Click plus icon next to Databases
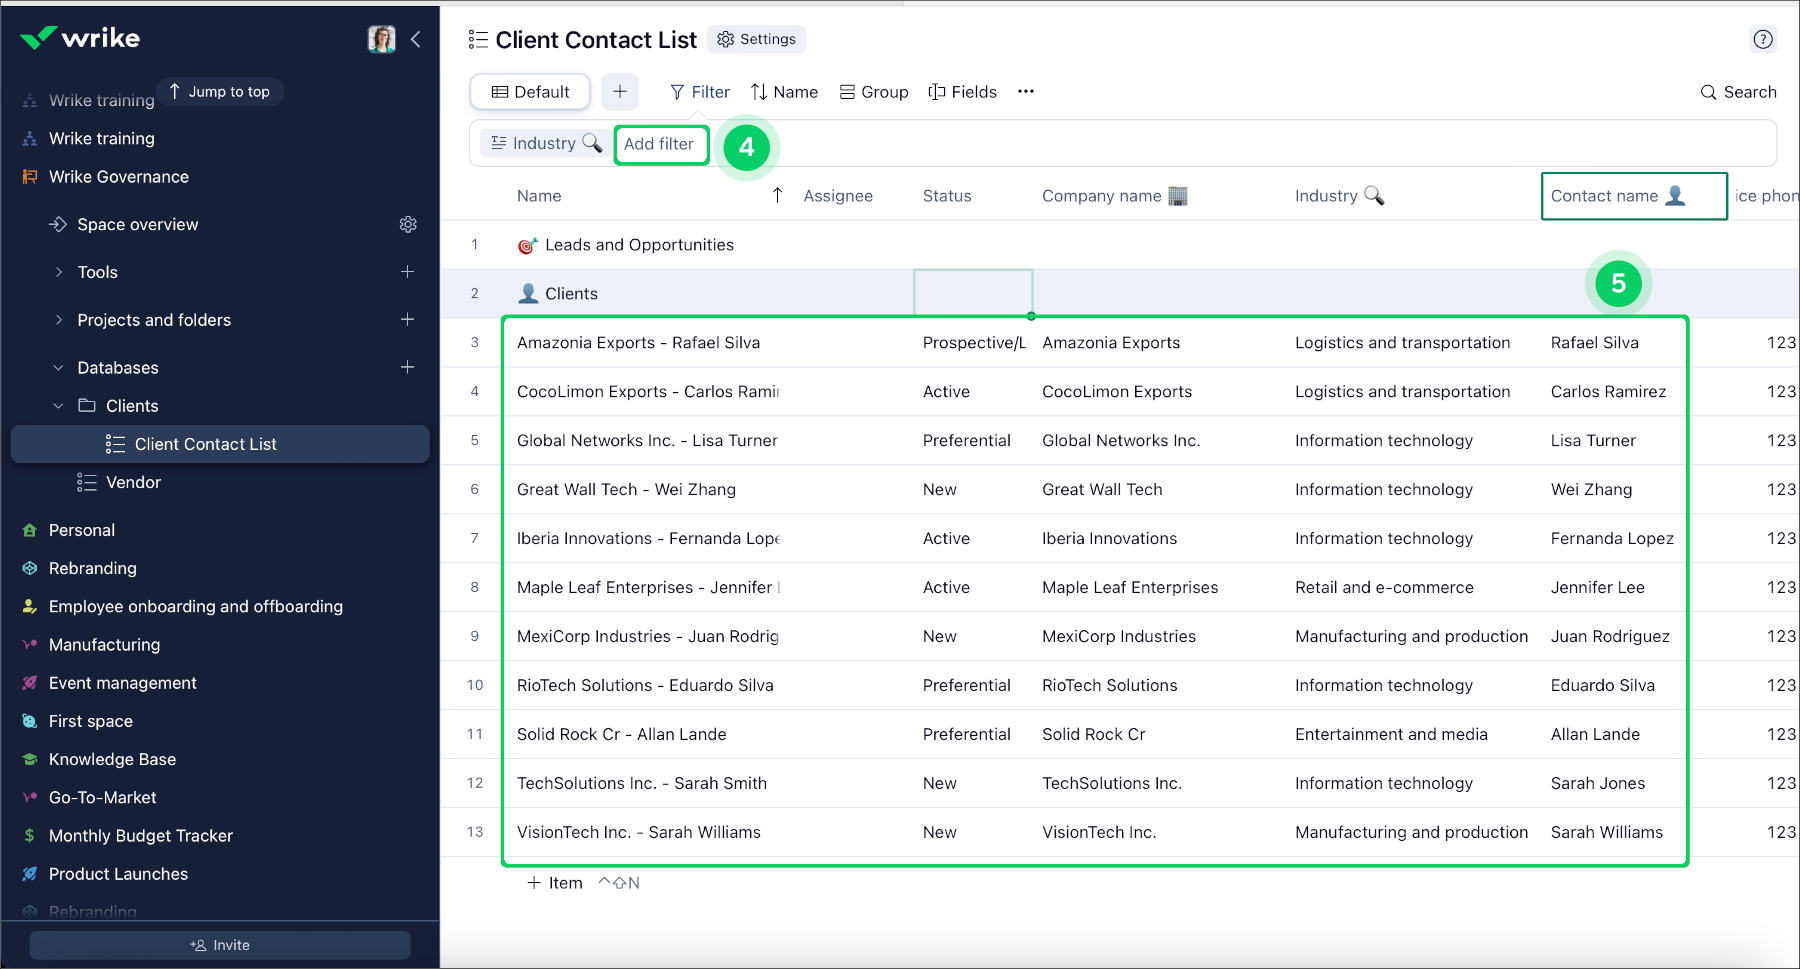Viewport: 1800px width, 969px height. 407,368
